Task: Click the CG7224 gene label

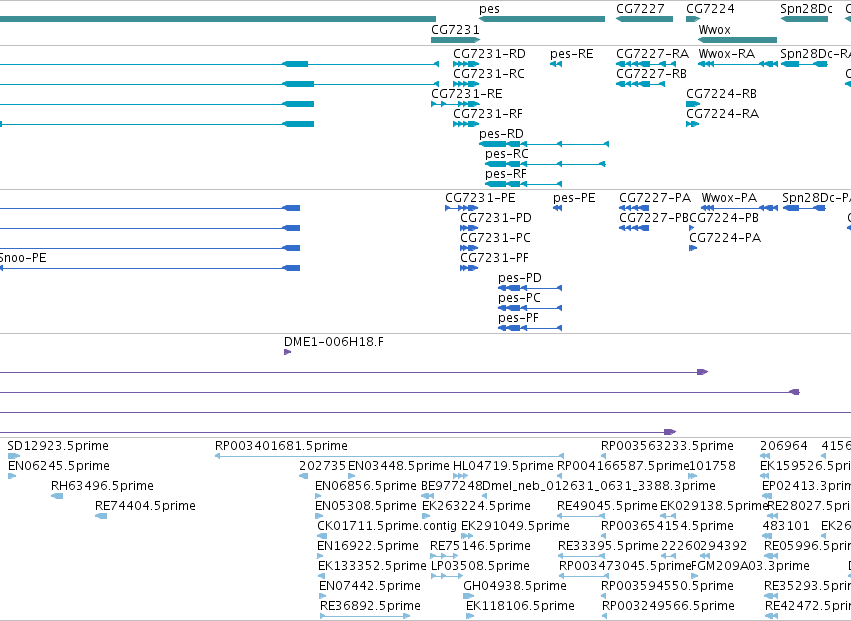Action: click(x=710, y=9)
